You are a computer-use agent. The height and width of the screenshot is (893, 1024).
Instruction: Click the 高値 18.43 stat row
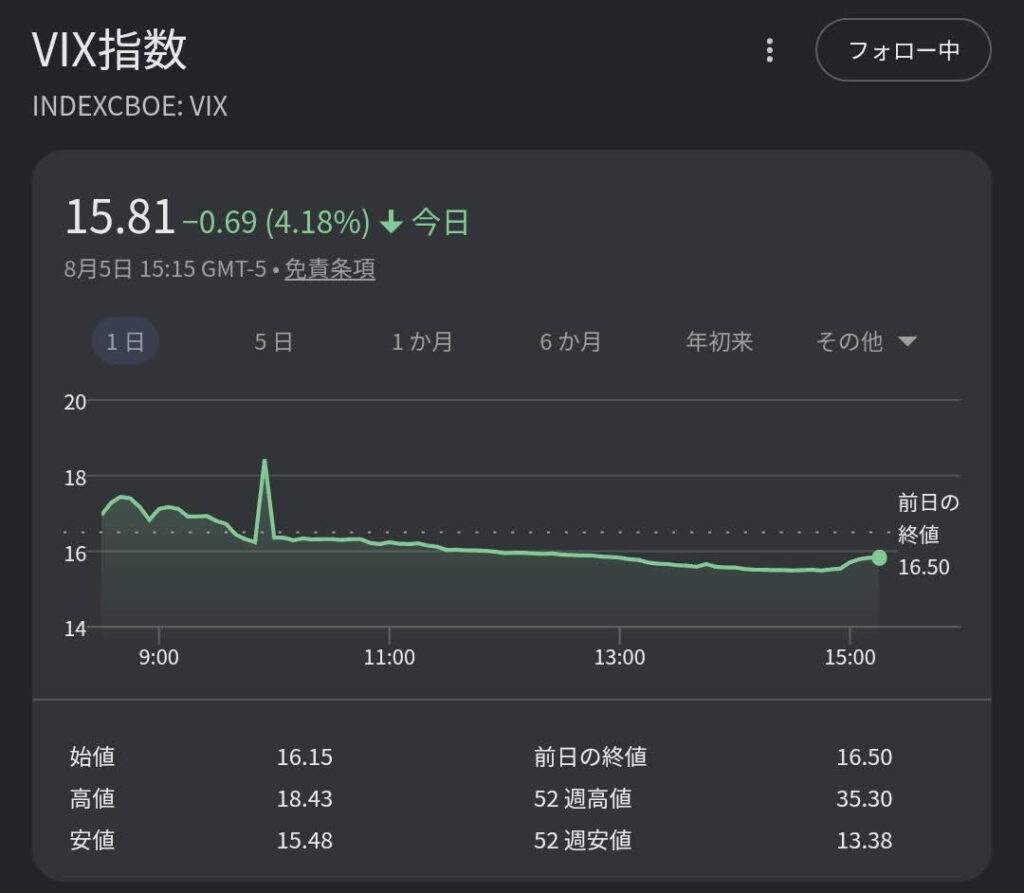pos(201,798)
